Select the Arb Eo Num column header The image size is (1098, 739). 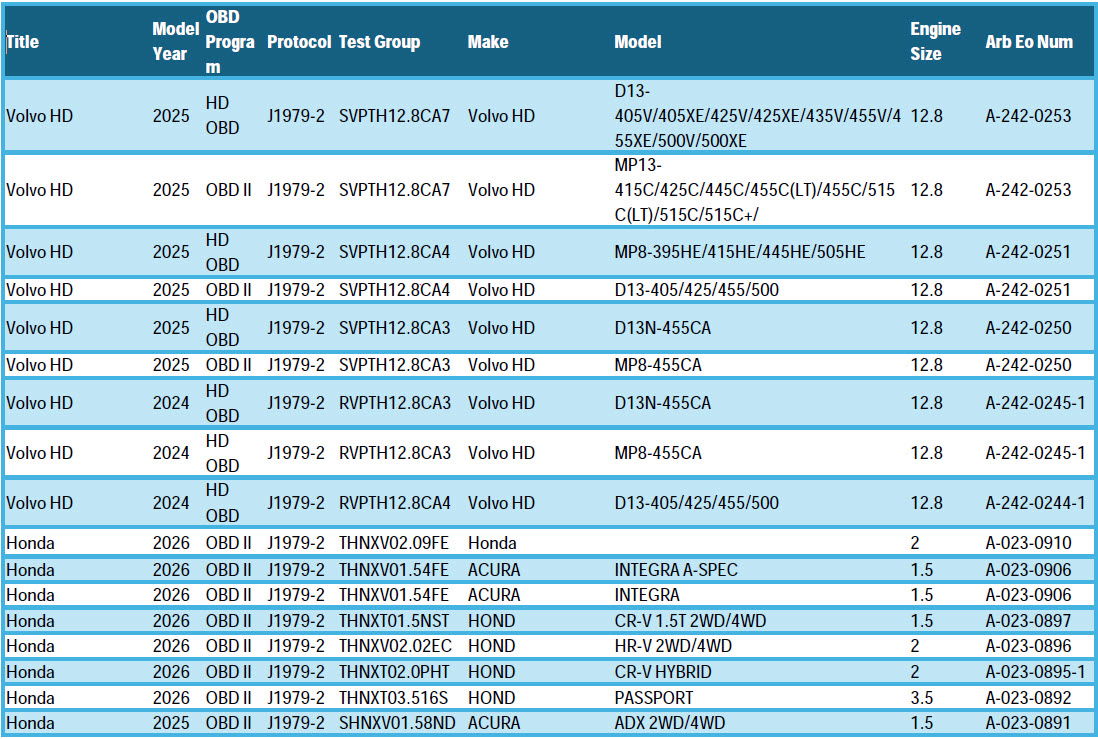(1029, 42)
